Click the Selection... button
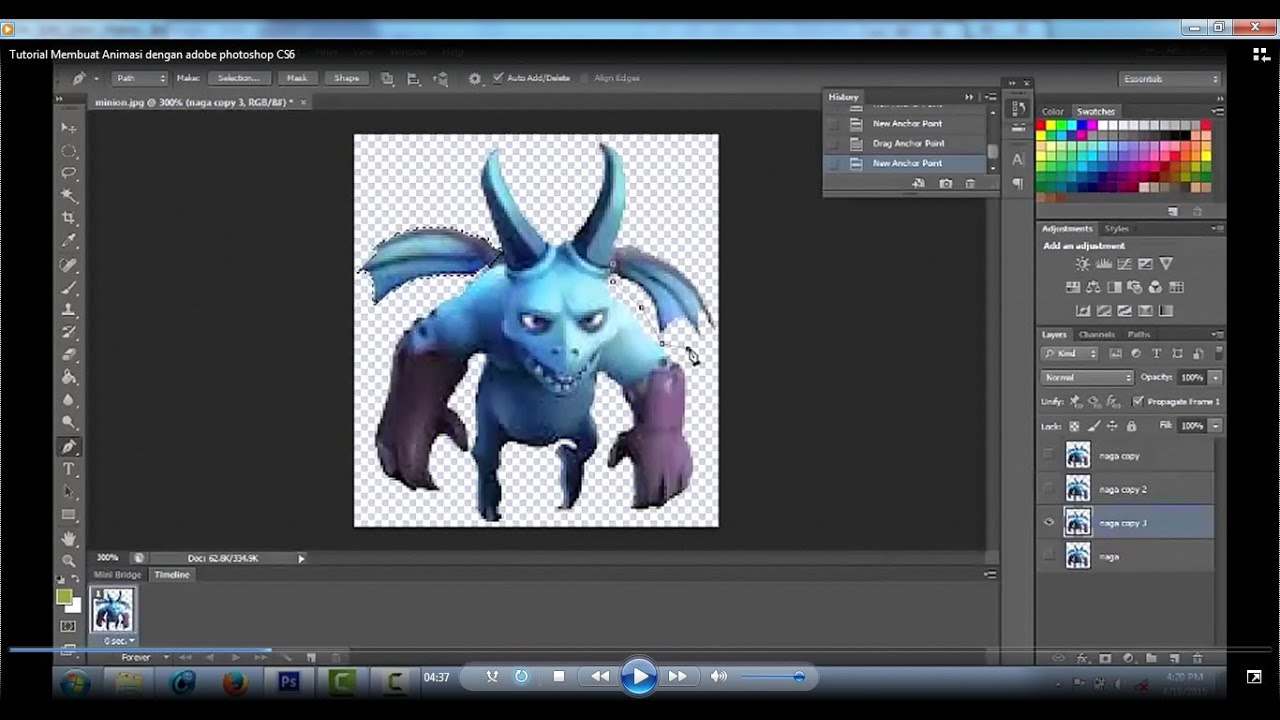 (x=239, y=78)
